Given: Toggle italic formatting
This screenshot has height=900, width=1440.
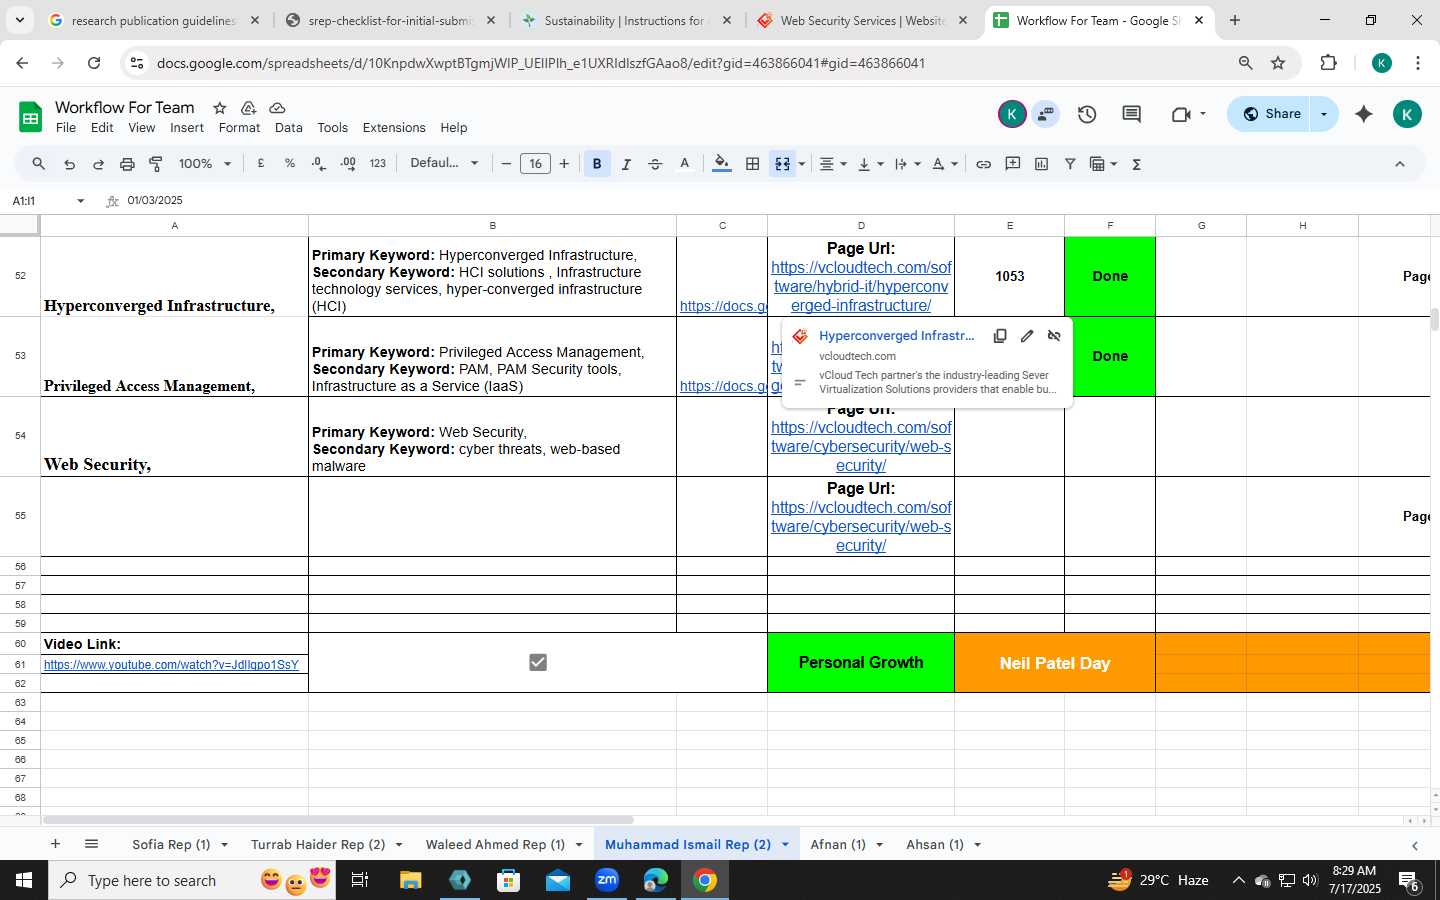Looking at the screenshot, I should (626, 164).
